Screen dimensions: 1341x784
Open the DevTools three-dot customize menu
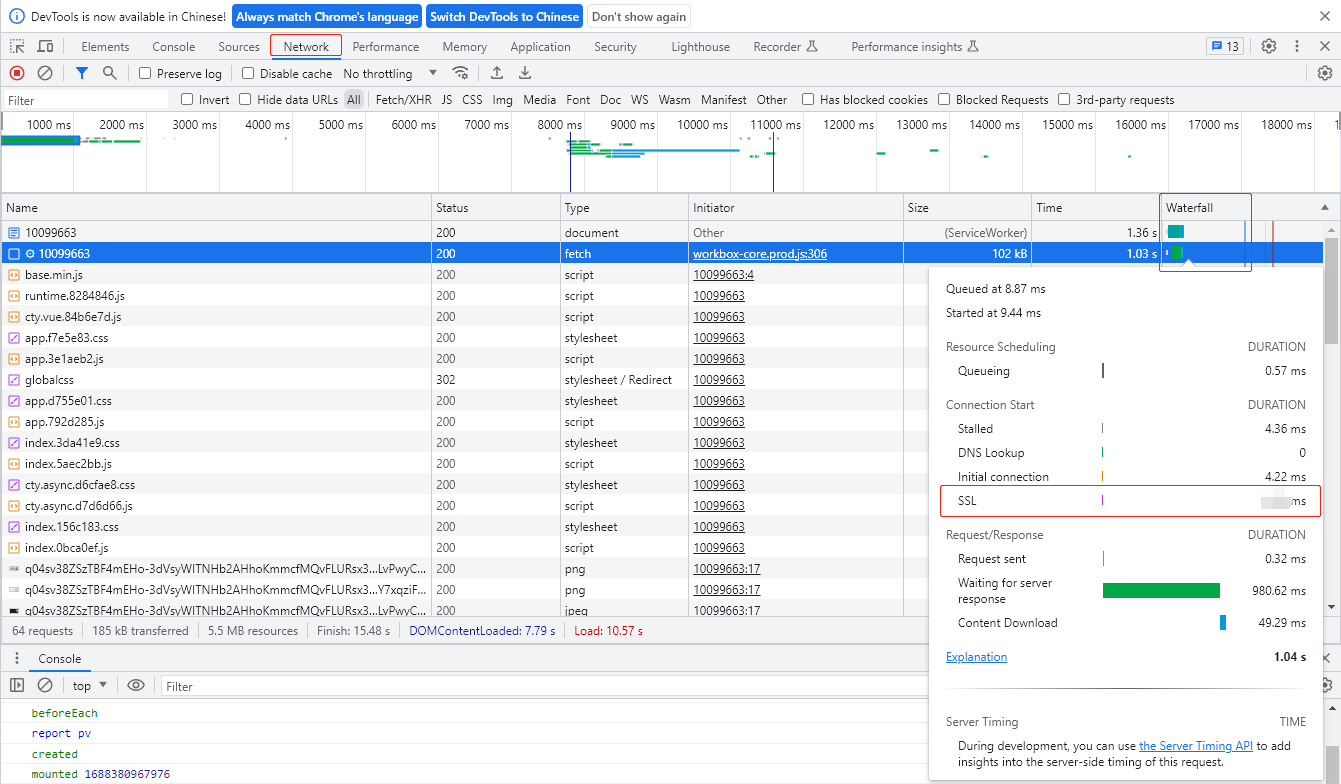coord(1297,46)
